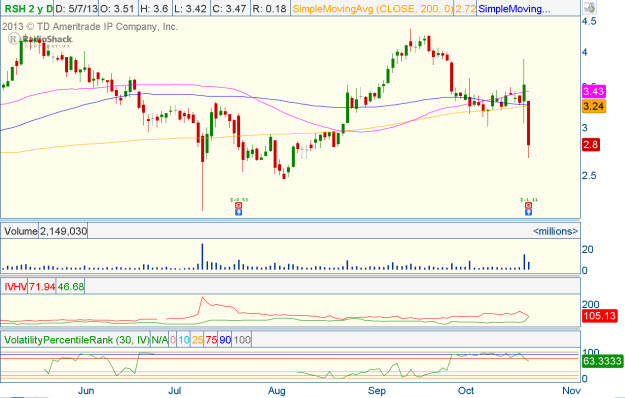Select the truncated blue SimpleMoving... study label
625x398 pixels.
(514, 8)
